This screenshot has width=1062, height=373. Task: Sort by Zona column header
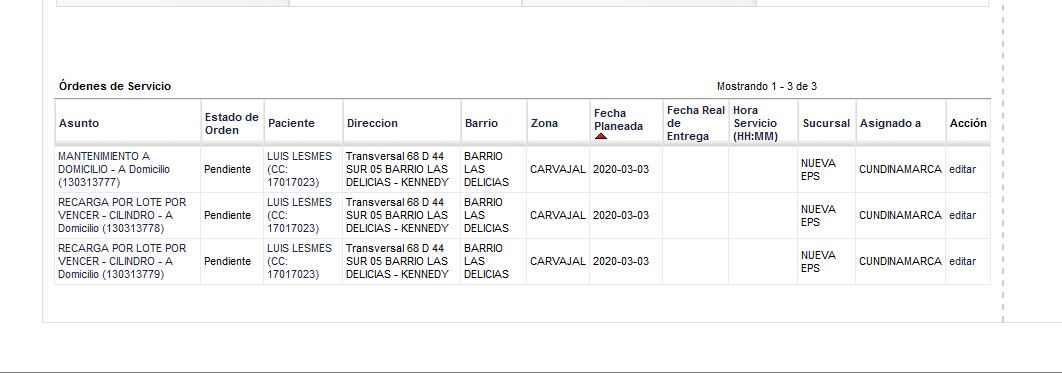tap(545, 123)
